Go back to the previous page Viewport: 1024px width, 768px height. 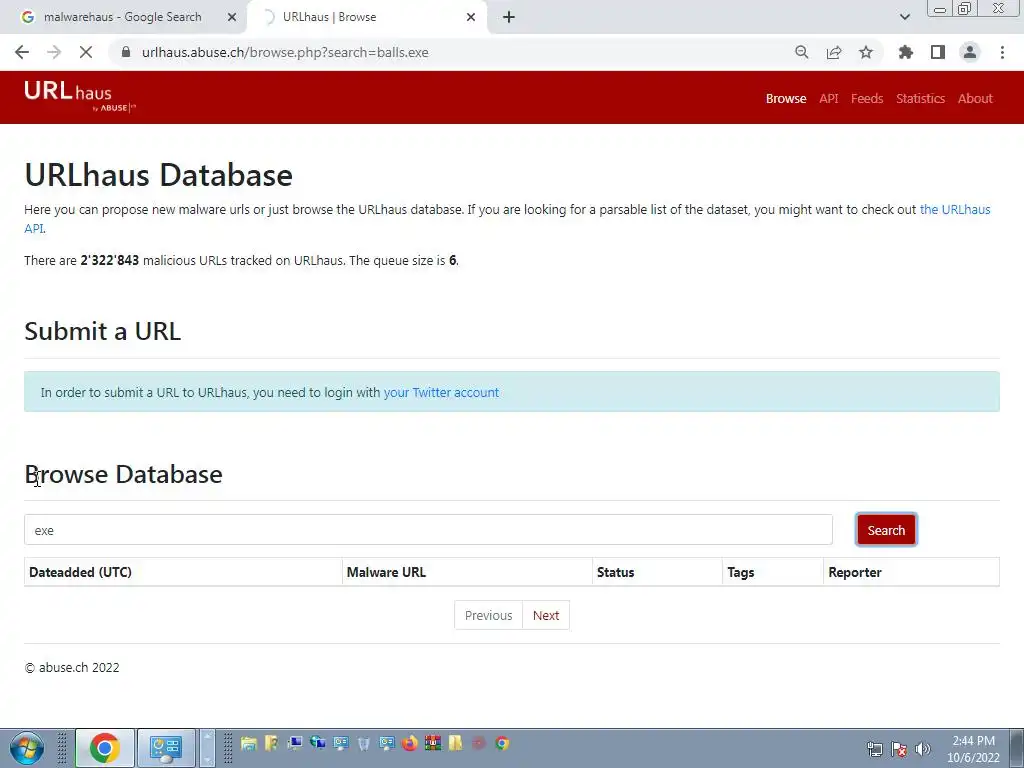click(x=22, y=52)
